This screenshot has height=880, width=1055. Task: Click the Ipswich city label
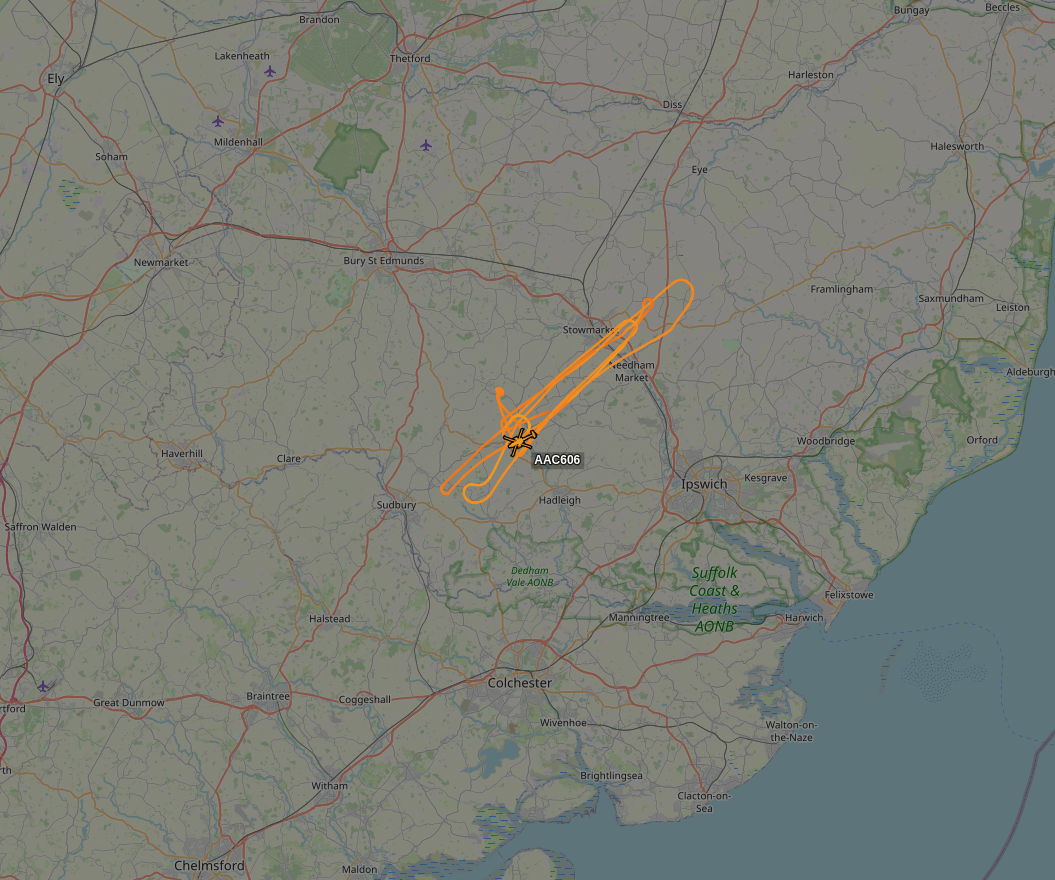tap(704, 484)
